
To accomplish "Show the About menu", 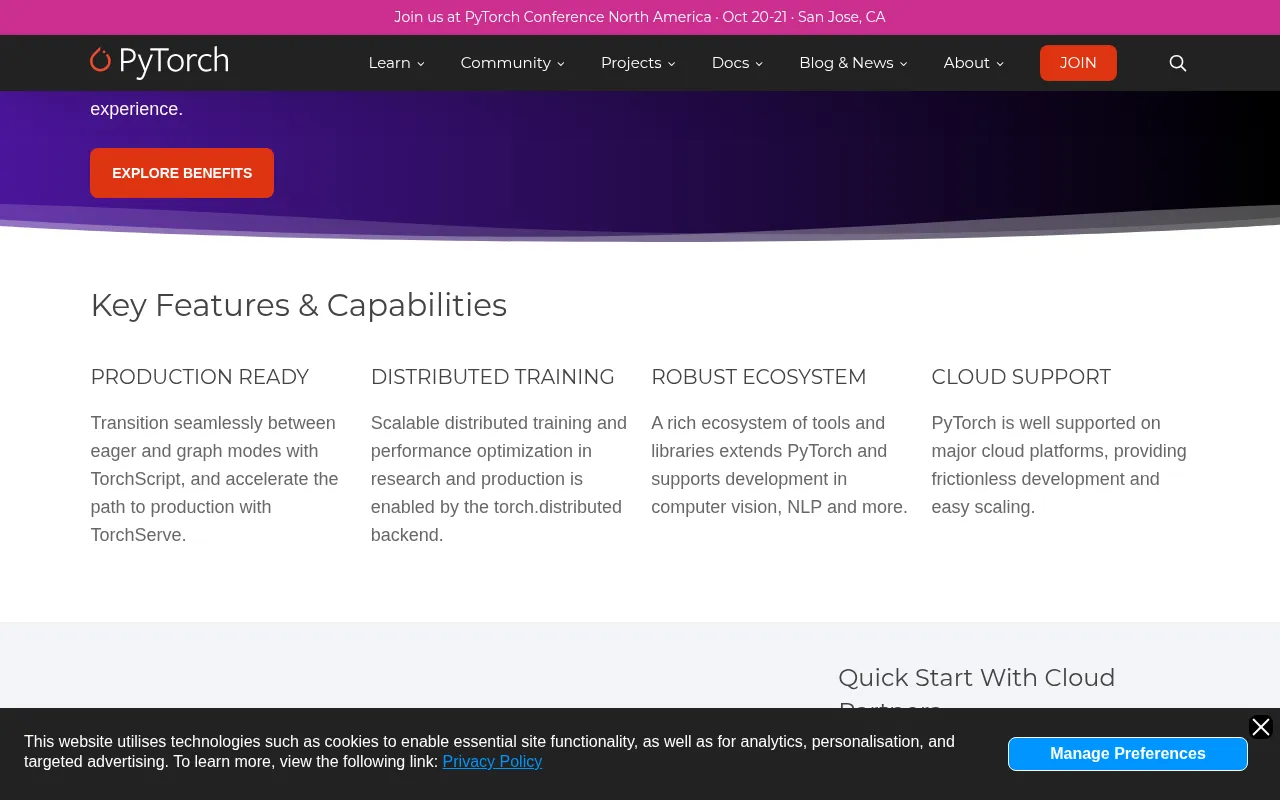I will click(x=974, y=63).
